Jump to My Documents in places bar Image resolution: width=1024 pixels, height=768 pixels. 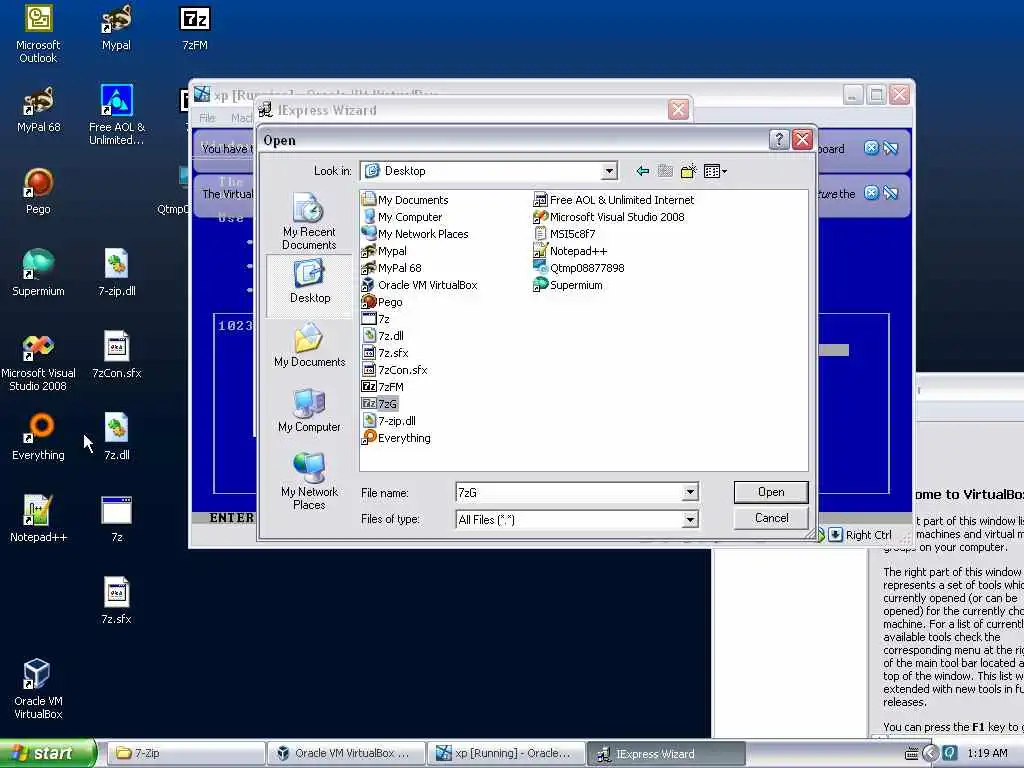(x=309, y=346)
